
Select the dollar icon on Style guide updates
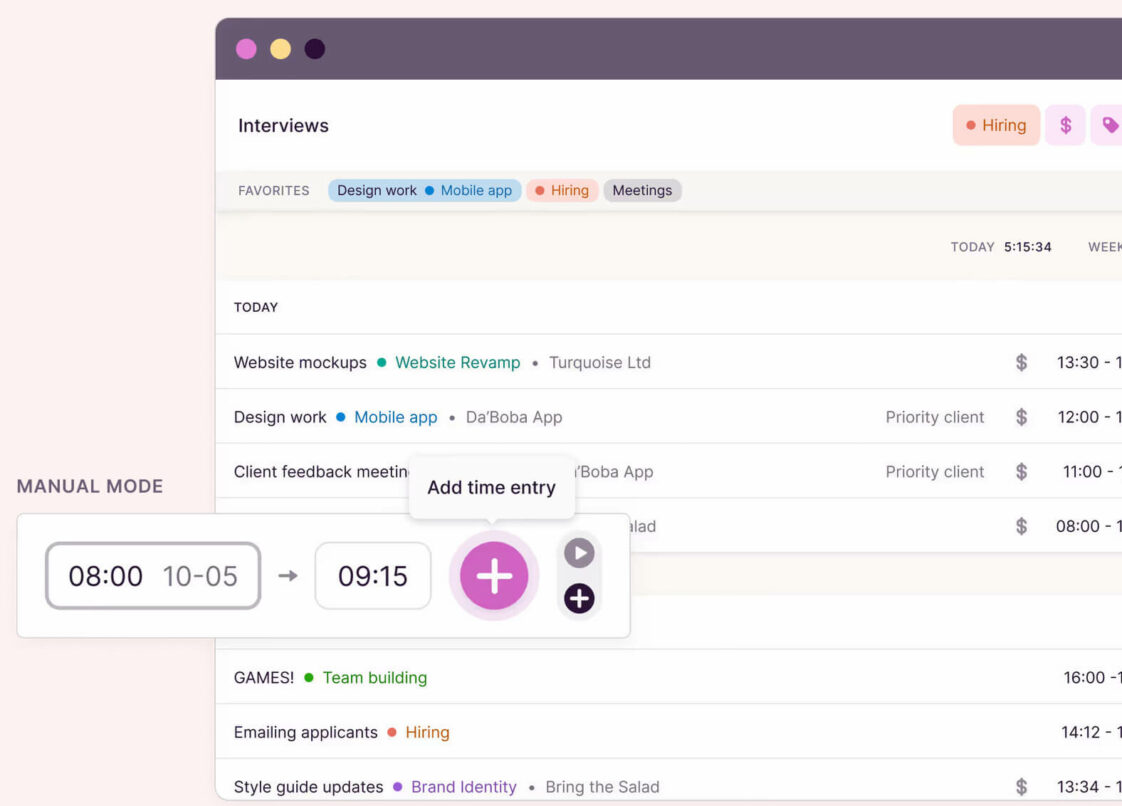tap(1021, 786)
